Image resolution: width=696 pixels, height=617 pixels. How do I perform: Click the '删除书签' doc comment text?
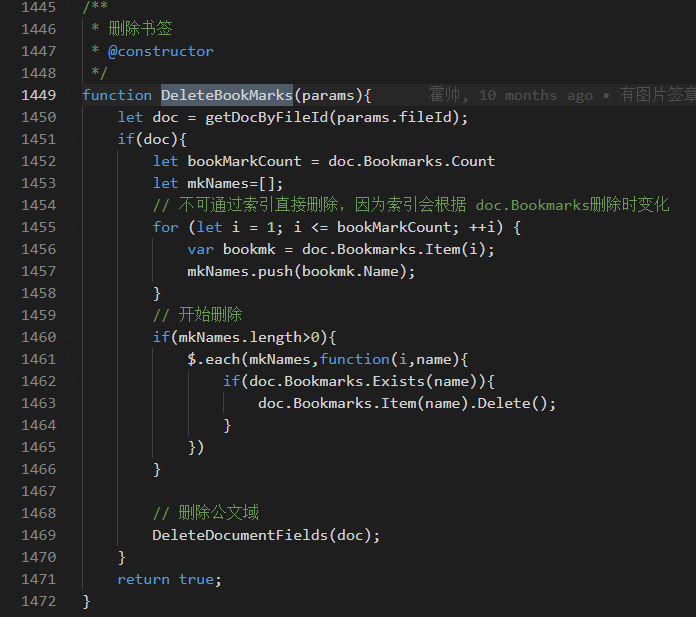click(x=140, y=29)
